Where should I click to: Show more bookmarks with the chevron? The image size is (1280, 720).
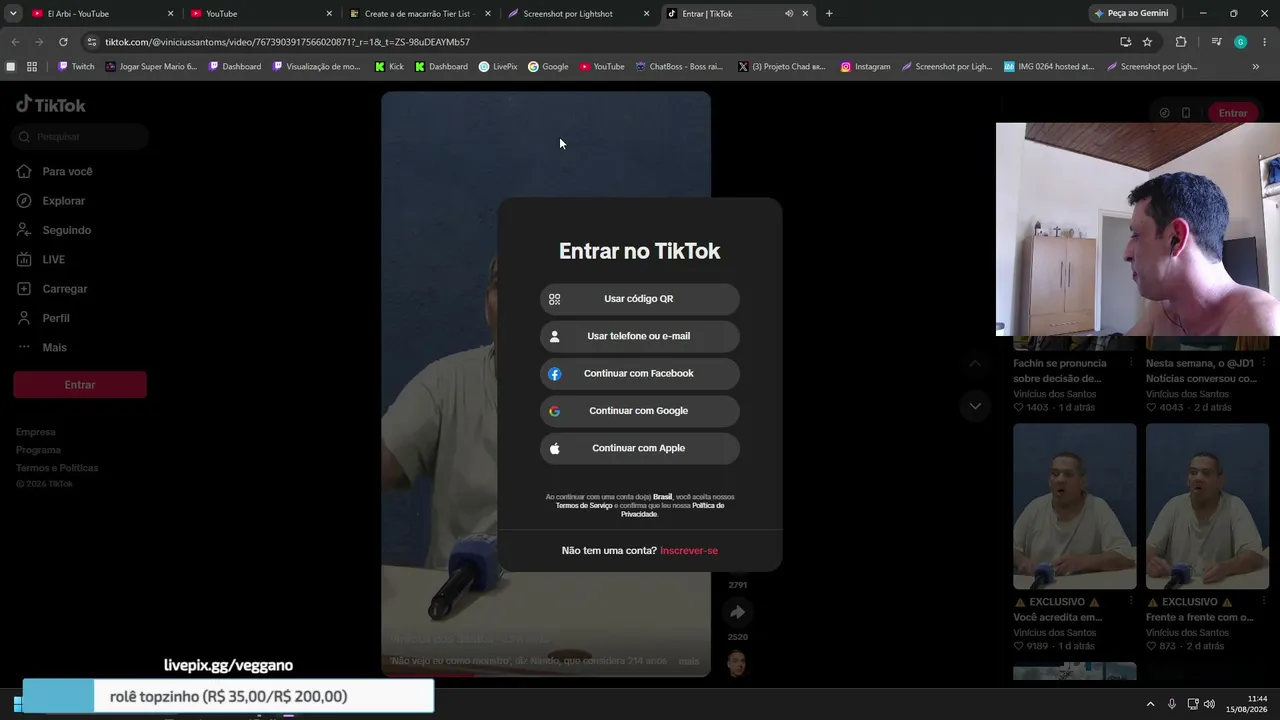click(1256, 67)
